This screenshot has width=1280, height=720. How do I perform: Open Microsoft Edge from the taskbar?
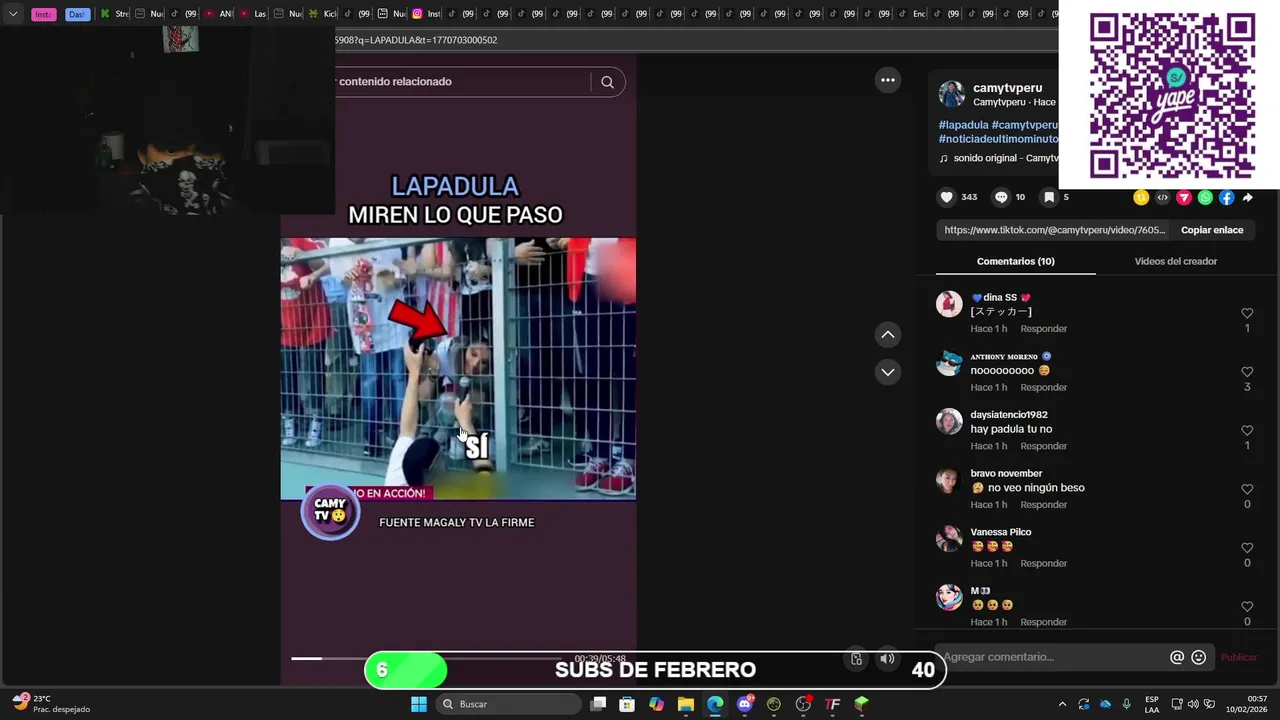(x=715, y=704)
